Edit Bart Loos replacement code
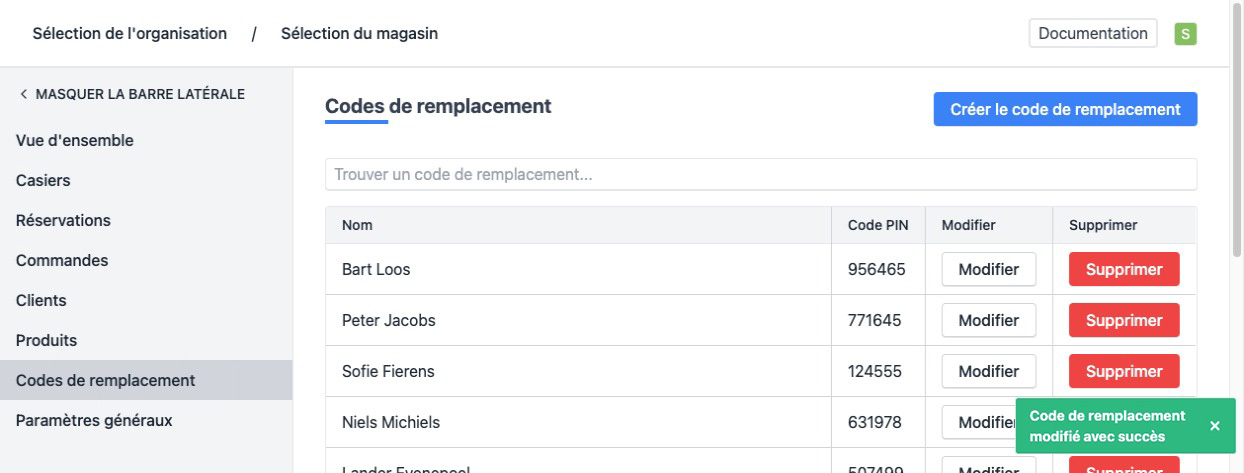The image size is (1244, 473). point(988,270)
